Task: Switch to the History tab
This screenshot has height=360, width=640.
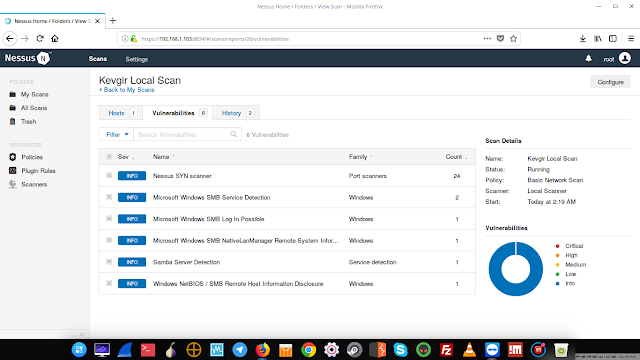Action: [236, 113]
